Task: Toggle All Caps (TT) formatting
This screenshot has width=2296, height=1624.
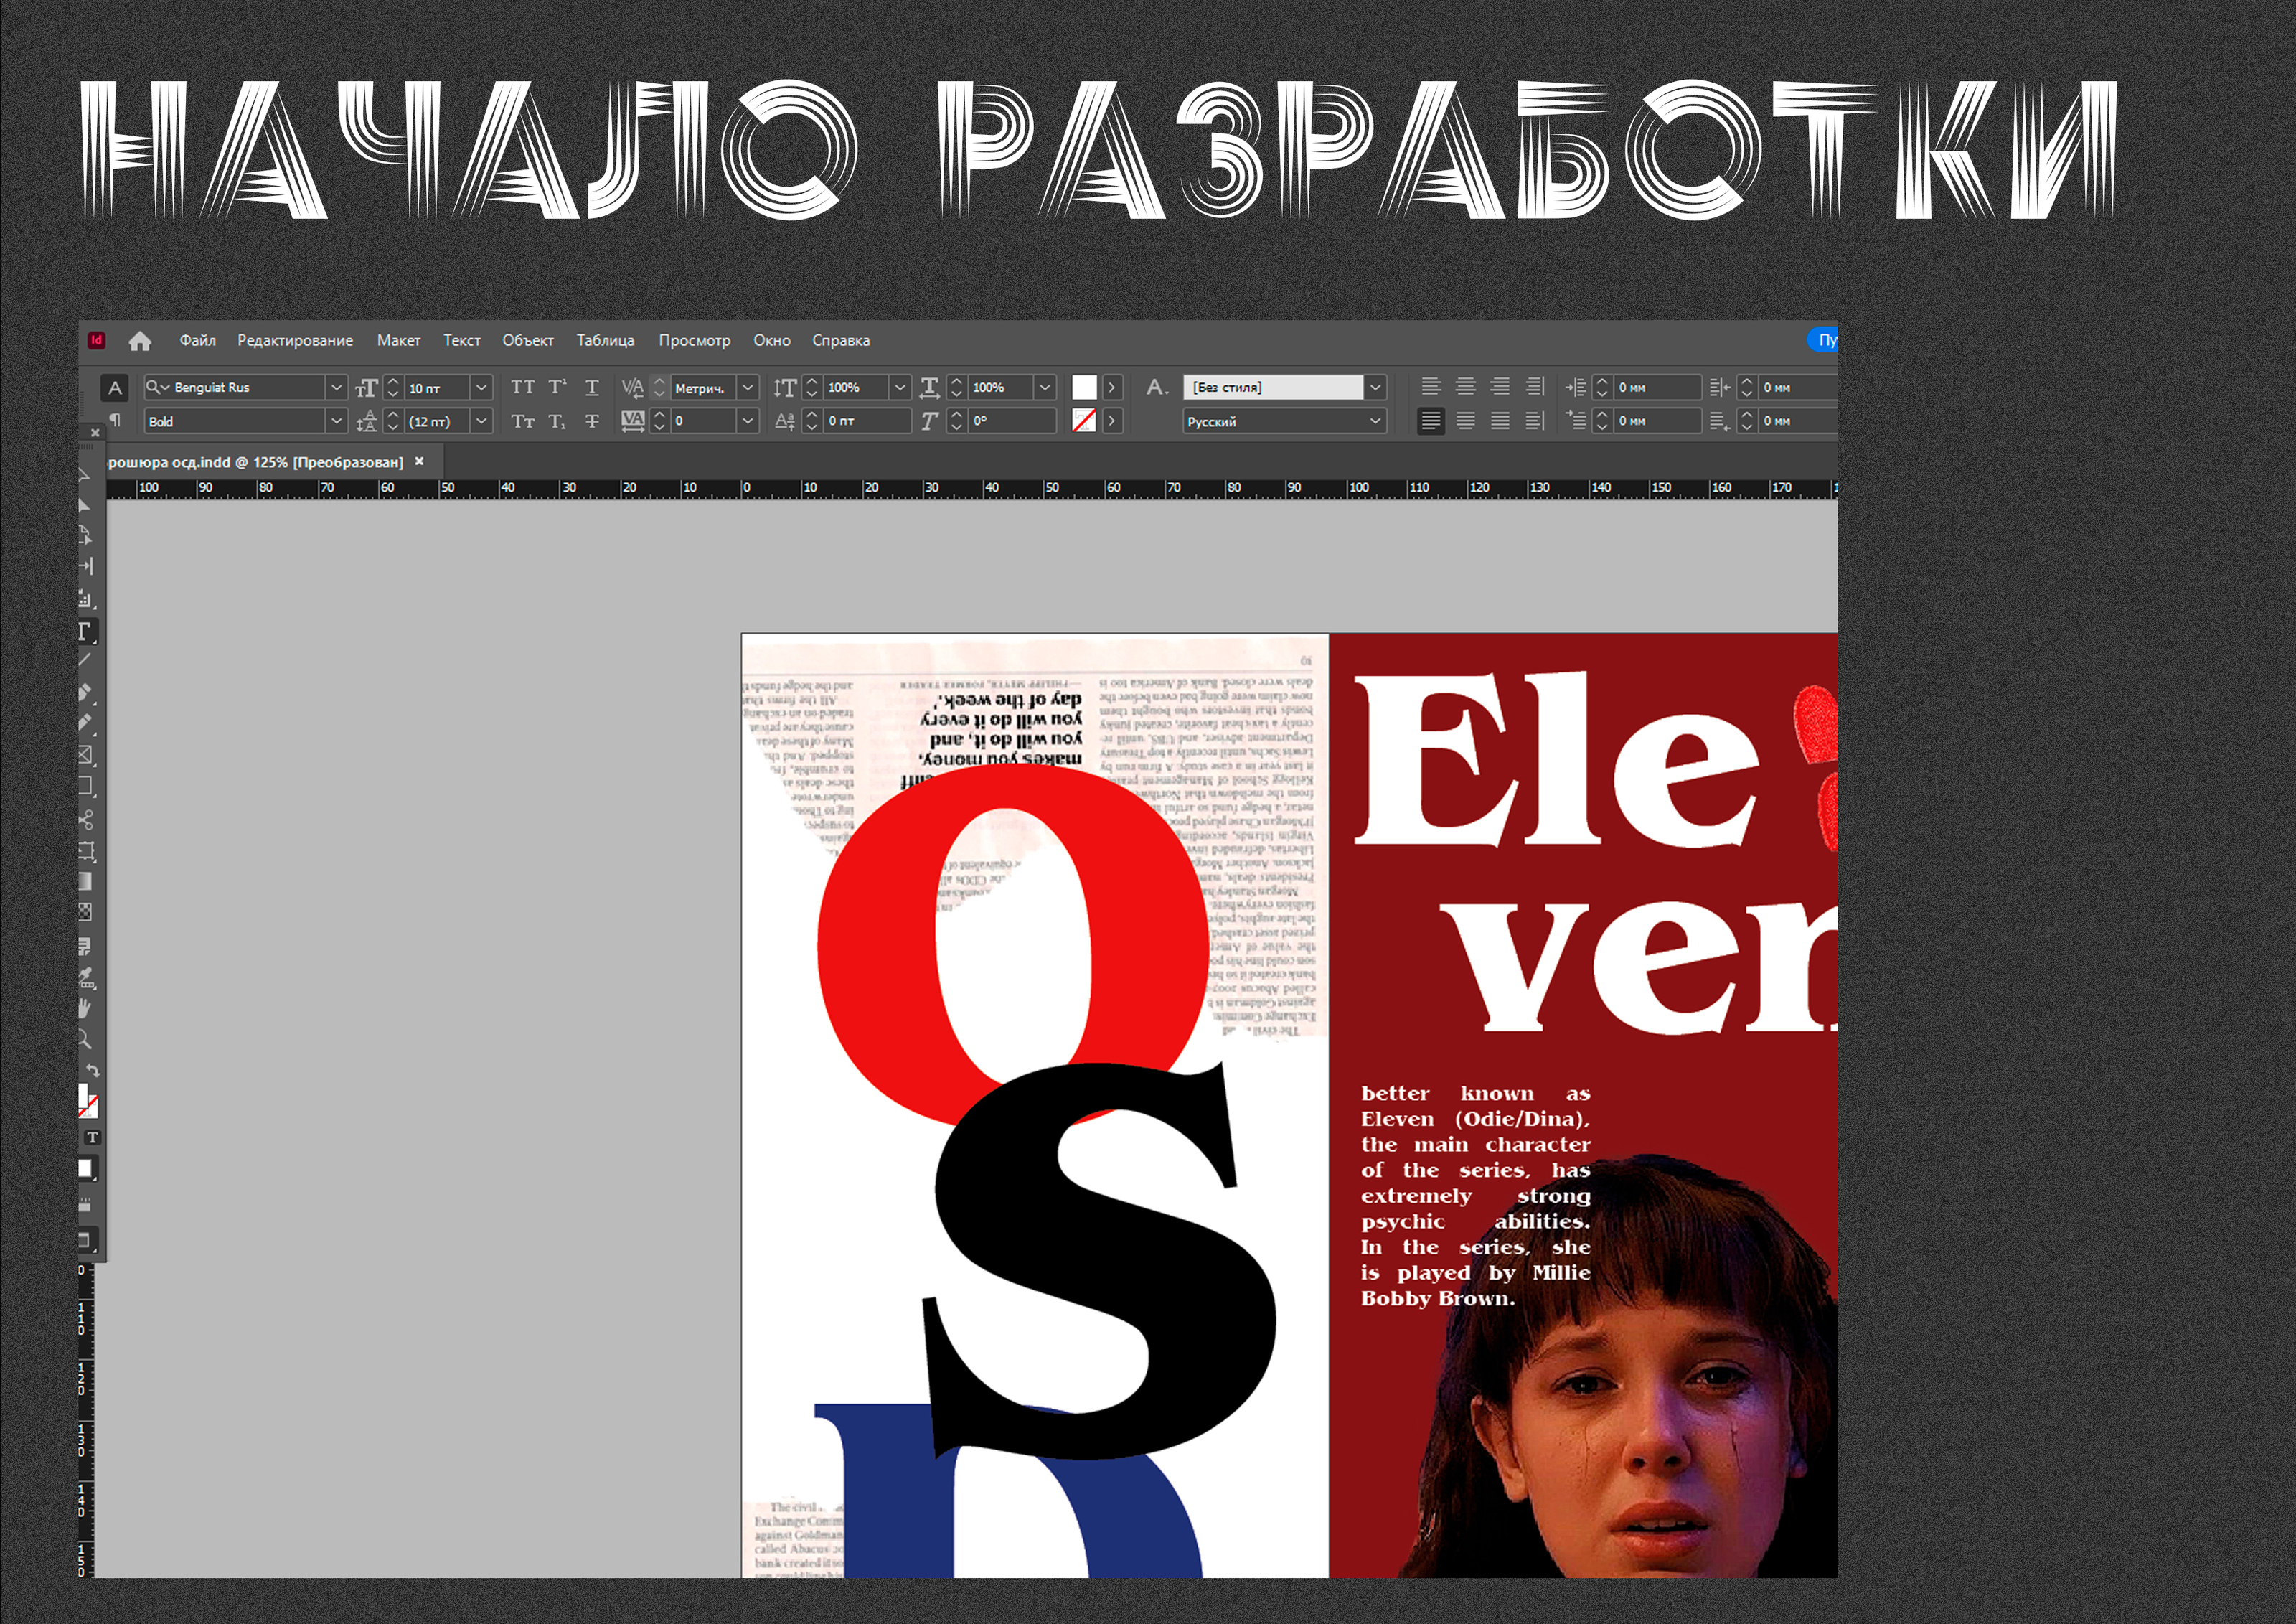Action: 522,387
